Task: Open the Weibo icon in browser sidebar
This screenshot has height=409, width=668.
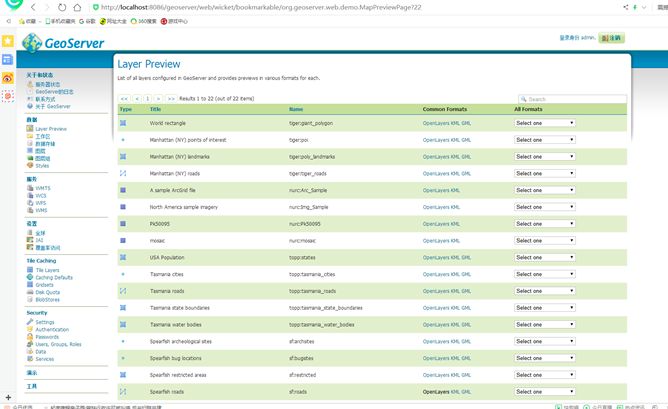Action: click(x=8, y=78)
